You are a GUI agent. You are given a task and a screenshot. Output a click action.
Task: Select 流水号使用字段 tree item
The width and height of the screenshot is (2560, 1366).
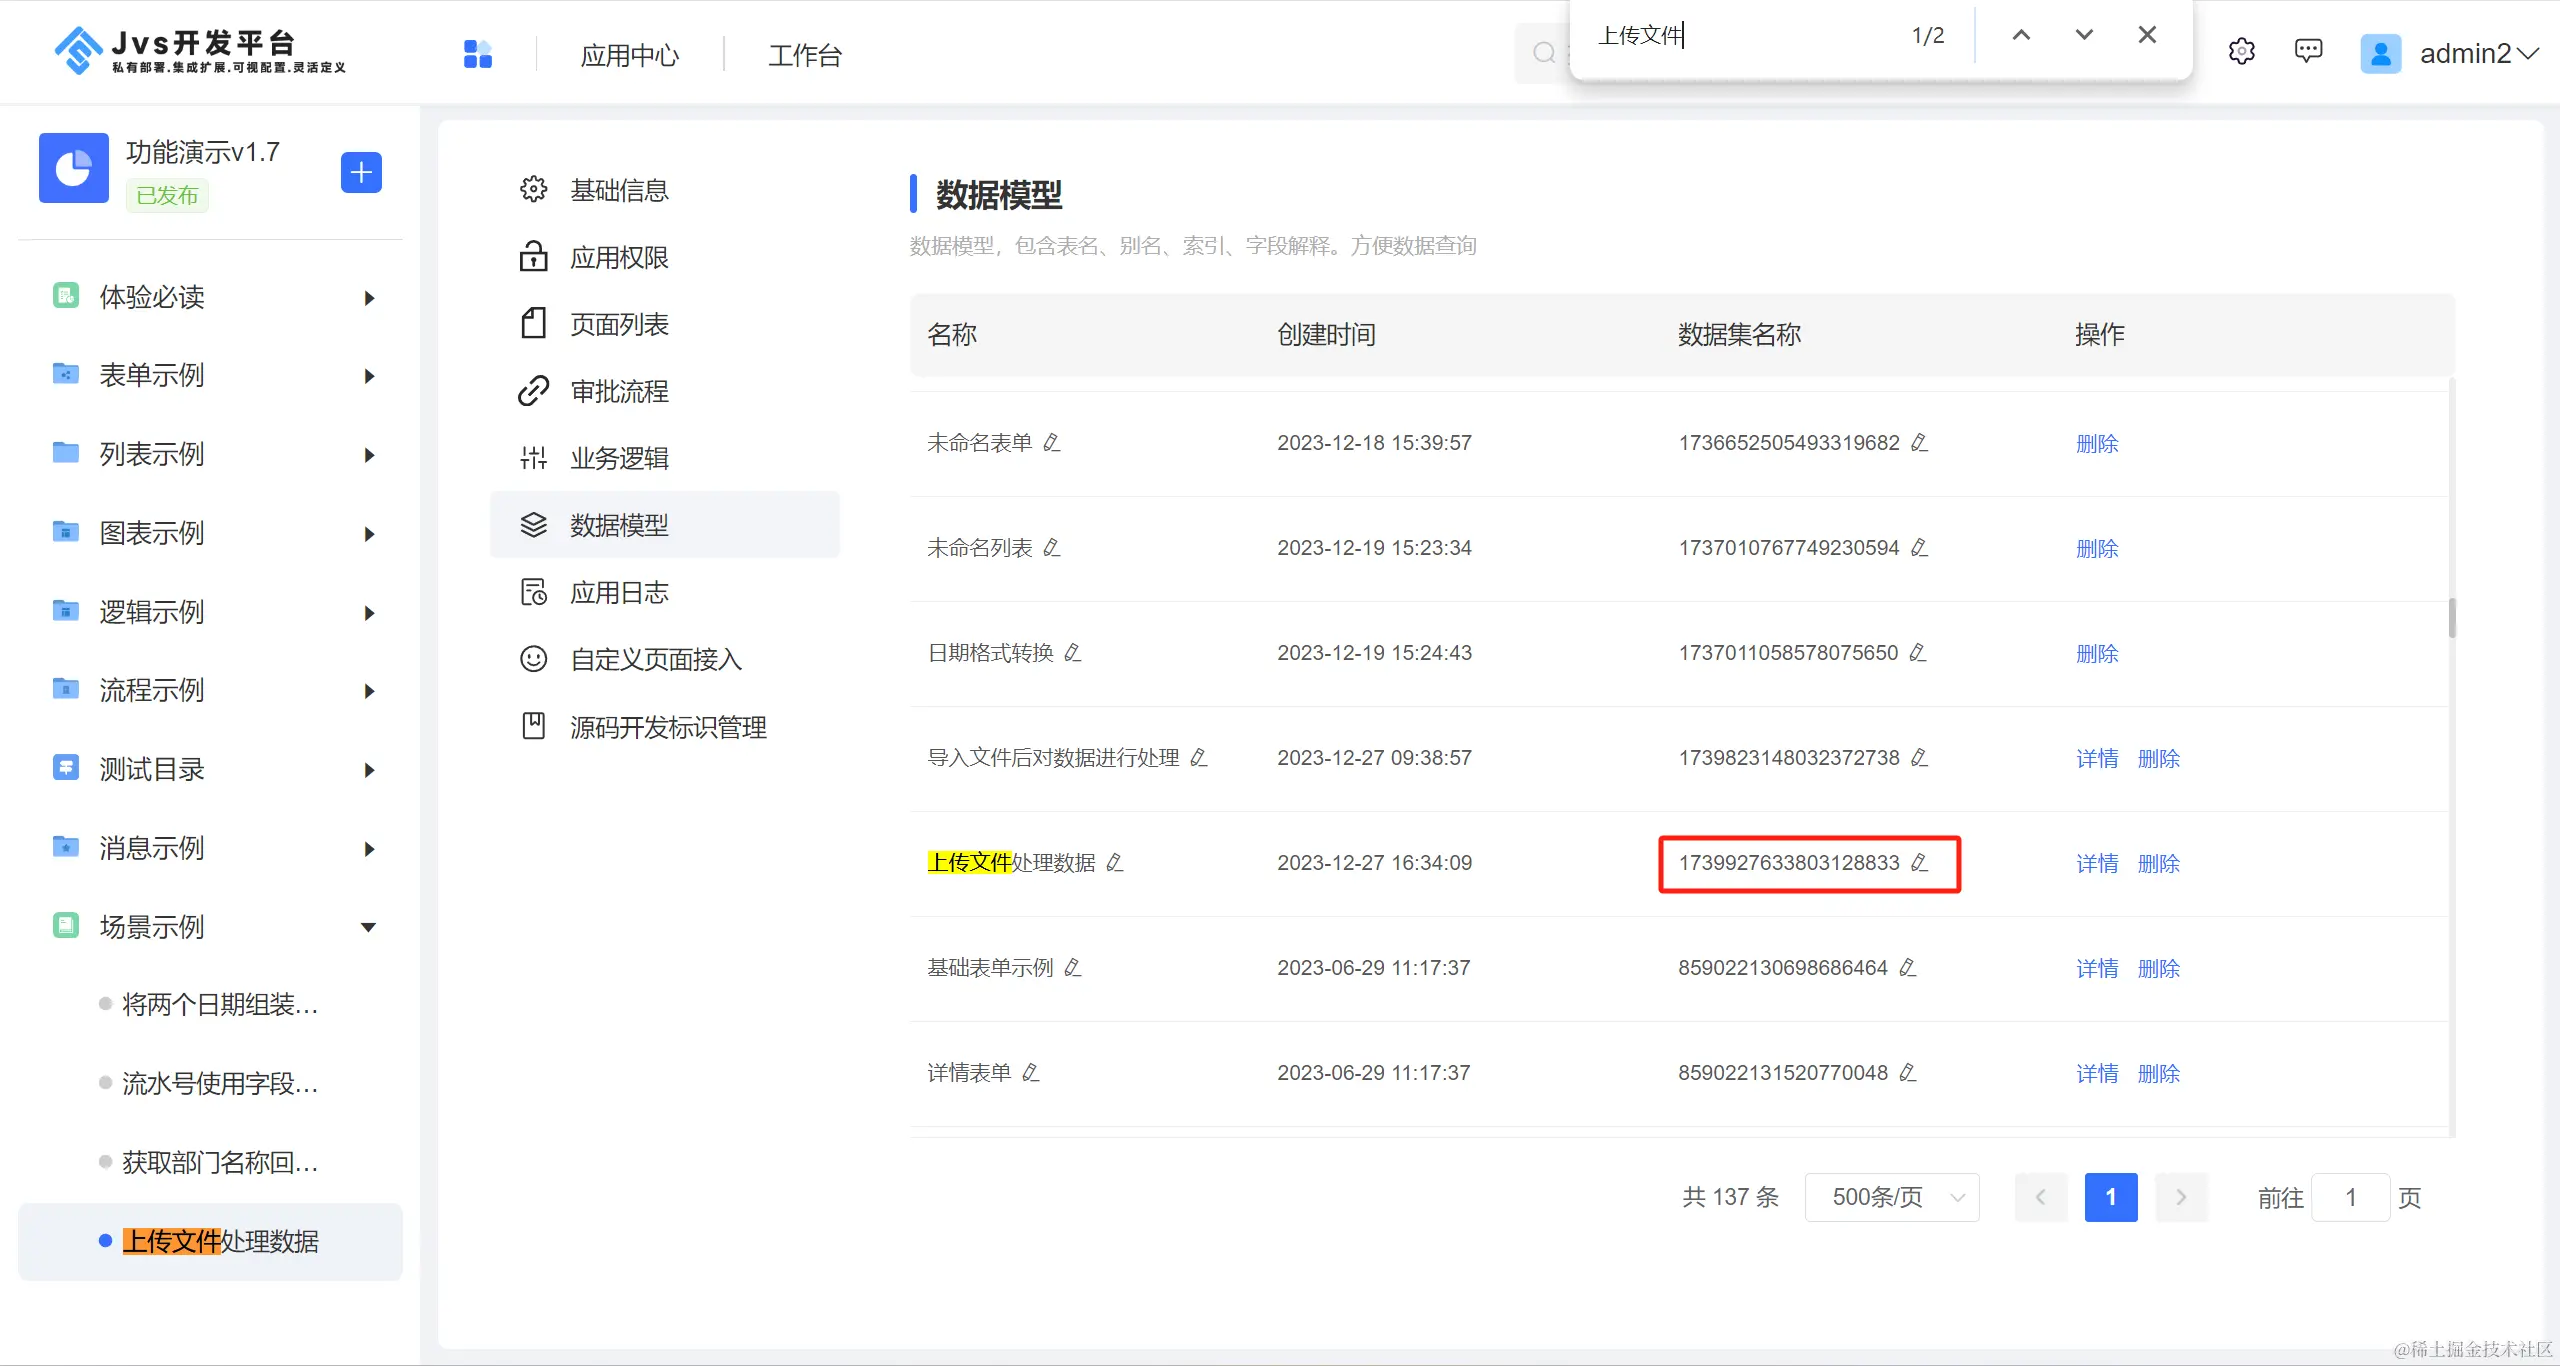click(220, 1083)
